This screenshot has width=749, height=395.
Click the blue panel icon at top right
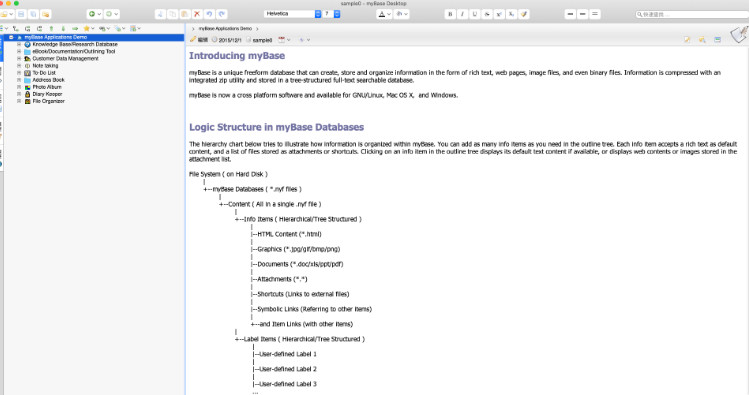pyautogui.click(x=717, y=40)
